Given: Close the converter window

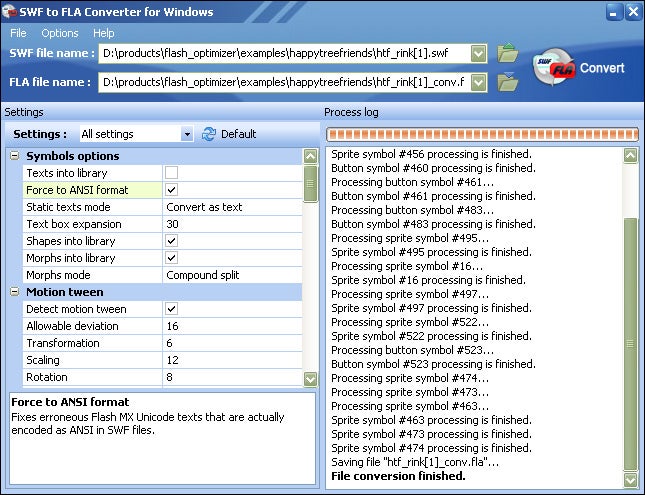Looking at the screenshot, I should [633, 12].
